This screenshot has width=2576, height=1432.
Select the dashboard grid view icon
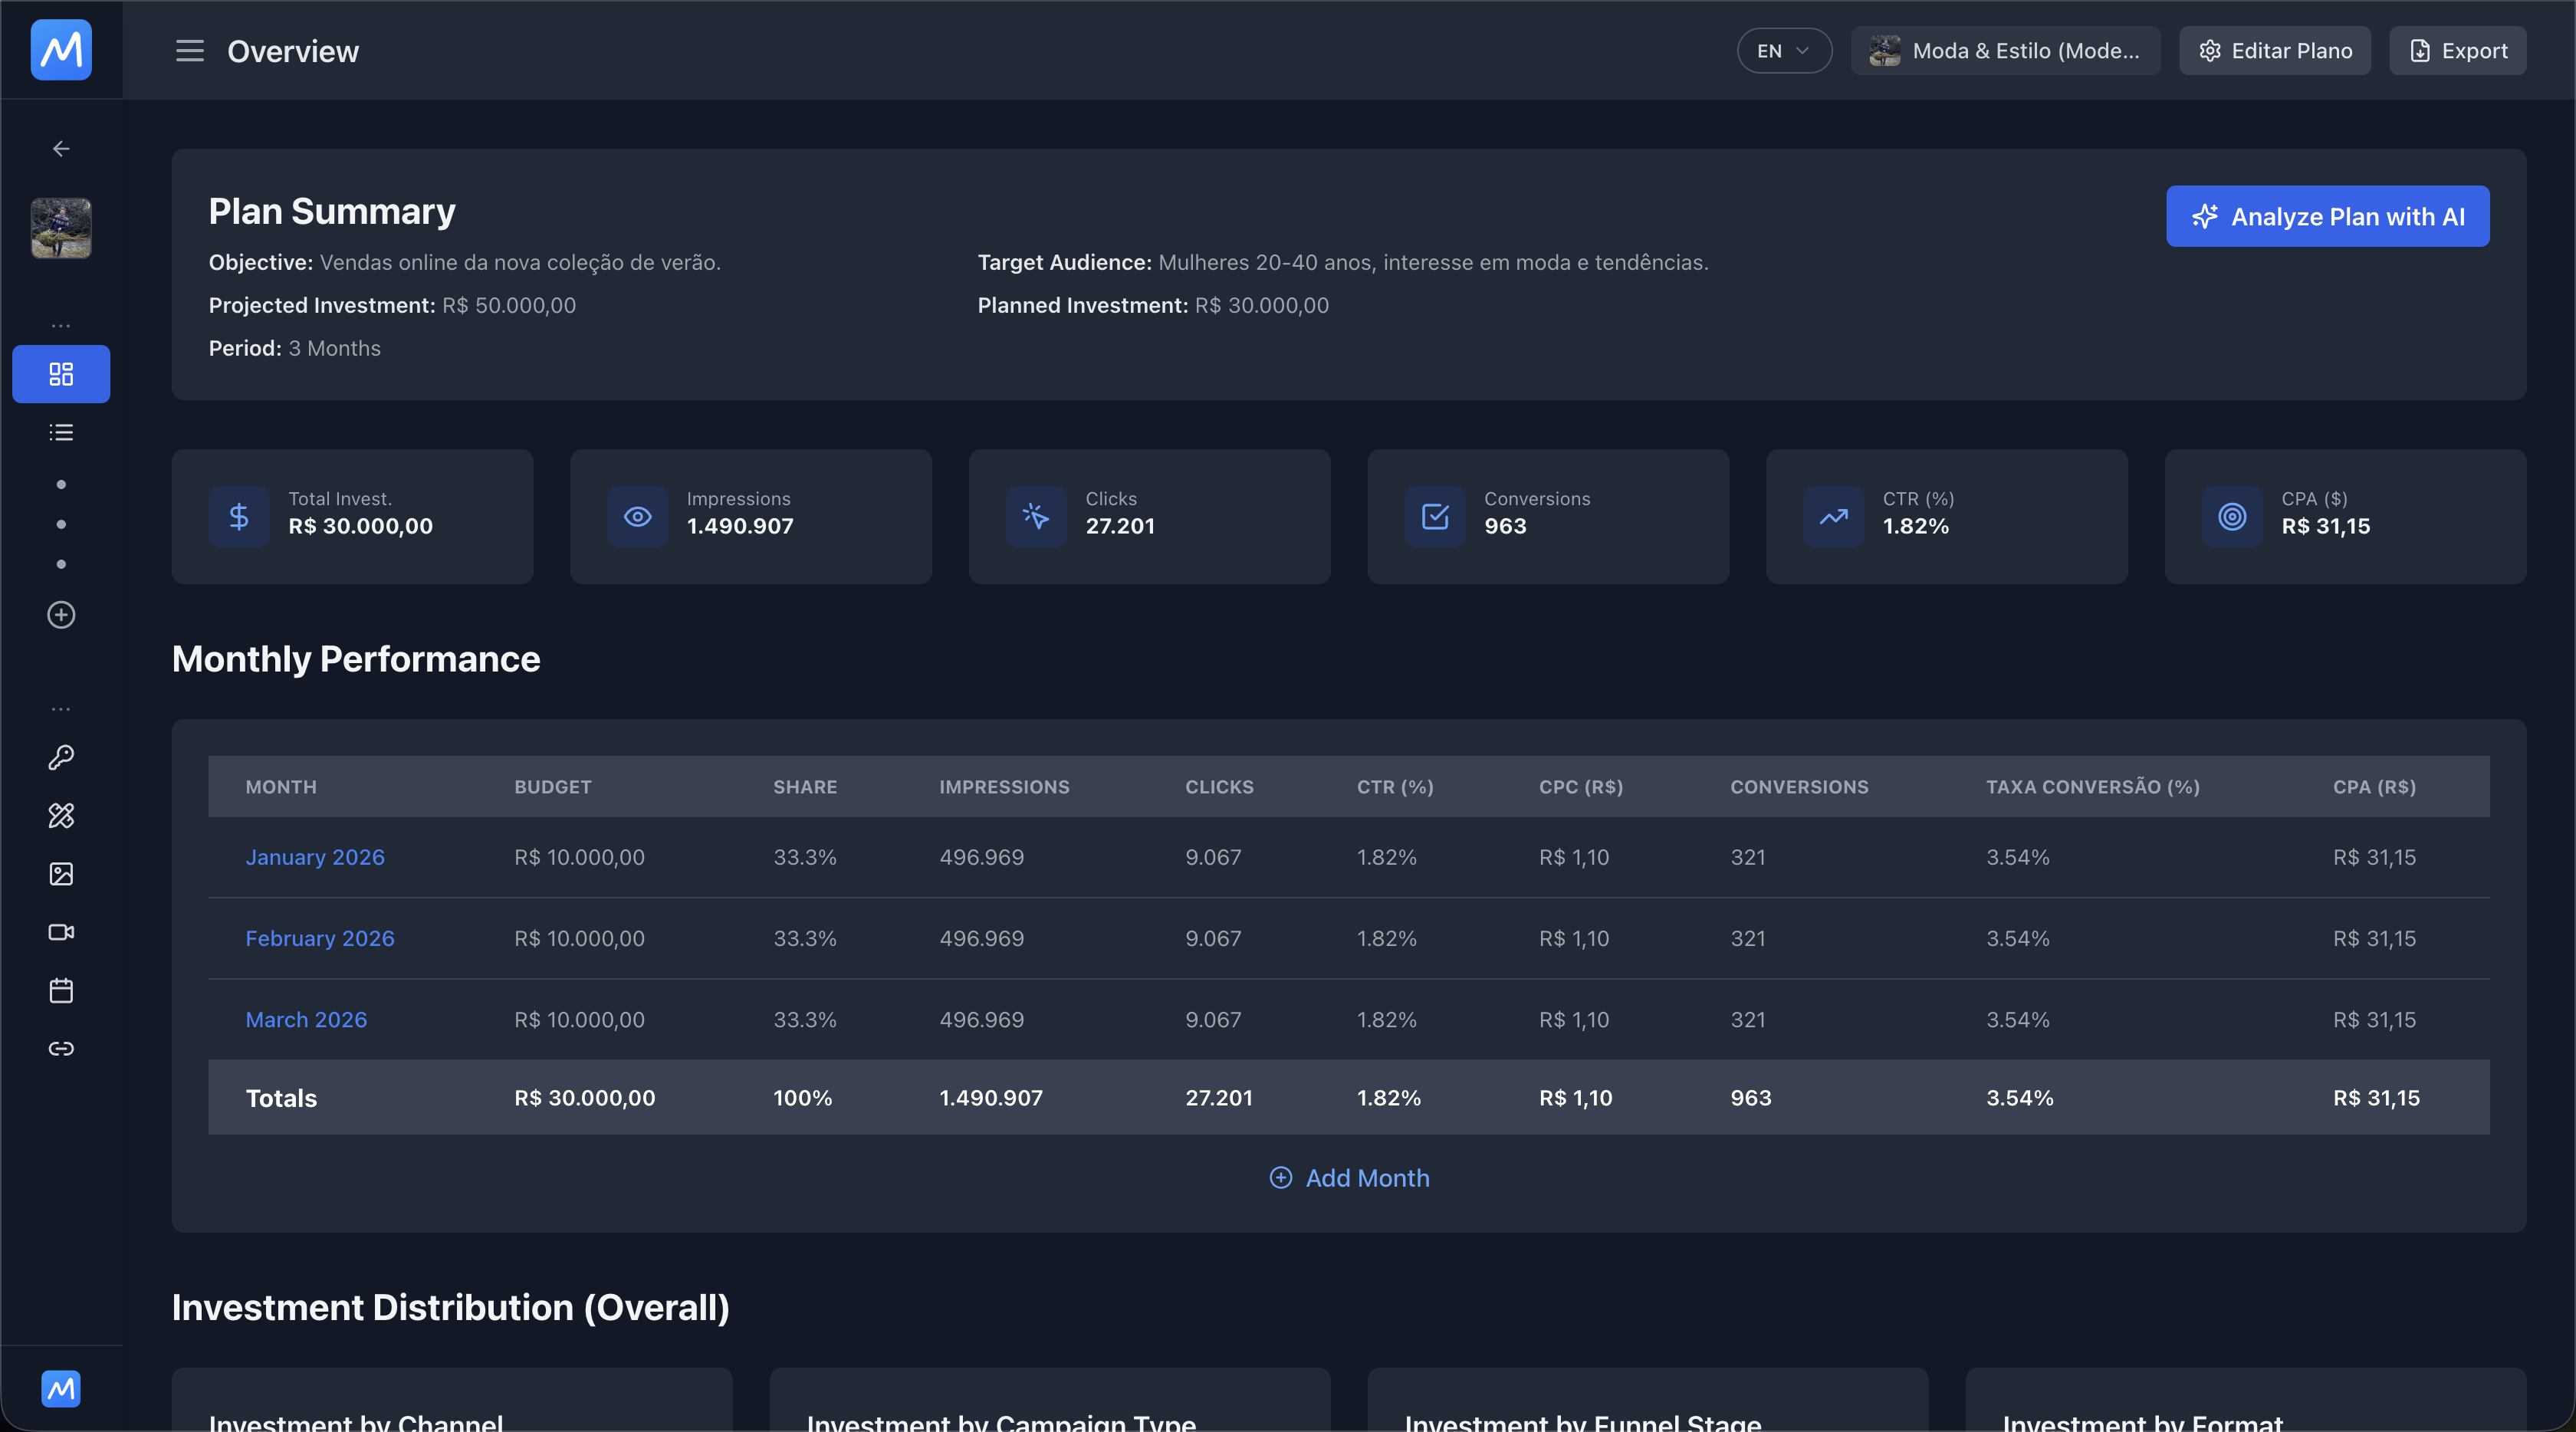tap(60, 374)
